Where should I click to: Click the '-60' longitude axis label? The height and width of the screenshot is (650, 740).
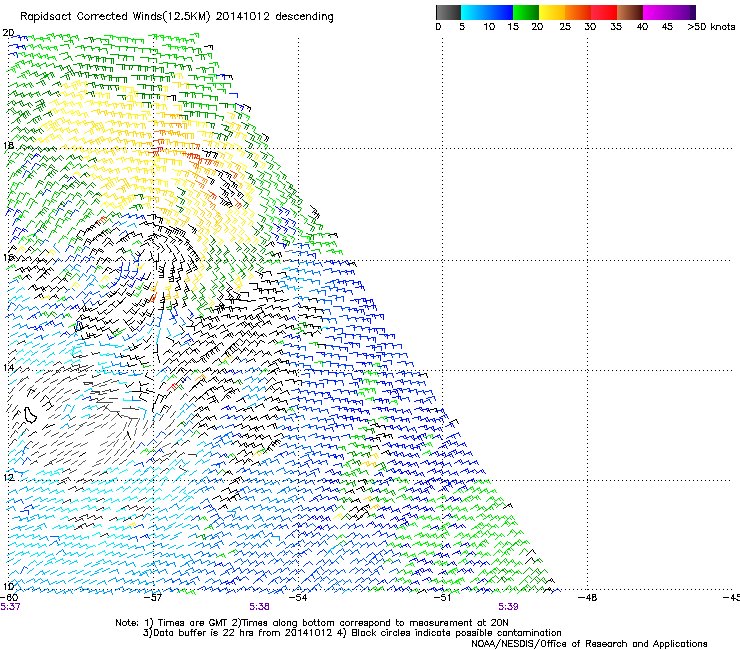tap(9, 598)
